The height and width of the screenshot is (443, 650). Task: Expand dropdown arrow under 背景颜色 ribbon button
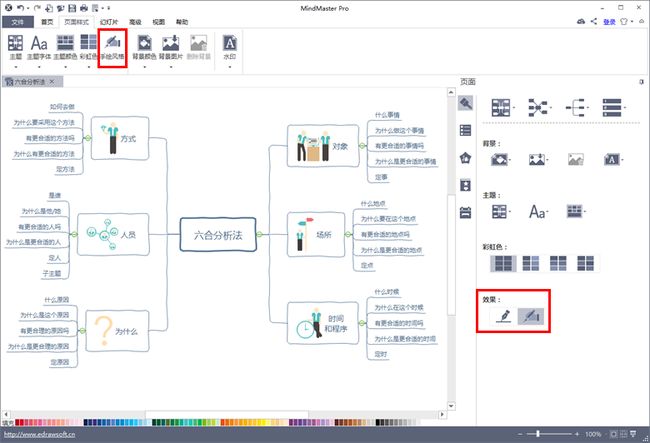pyautogui.click(x=144, y=66)
